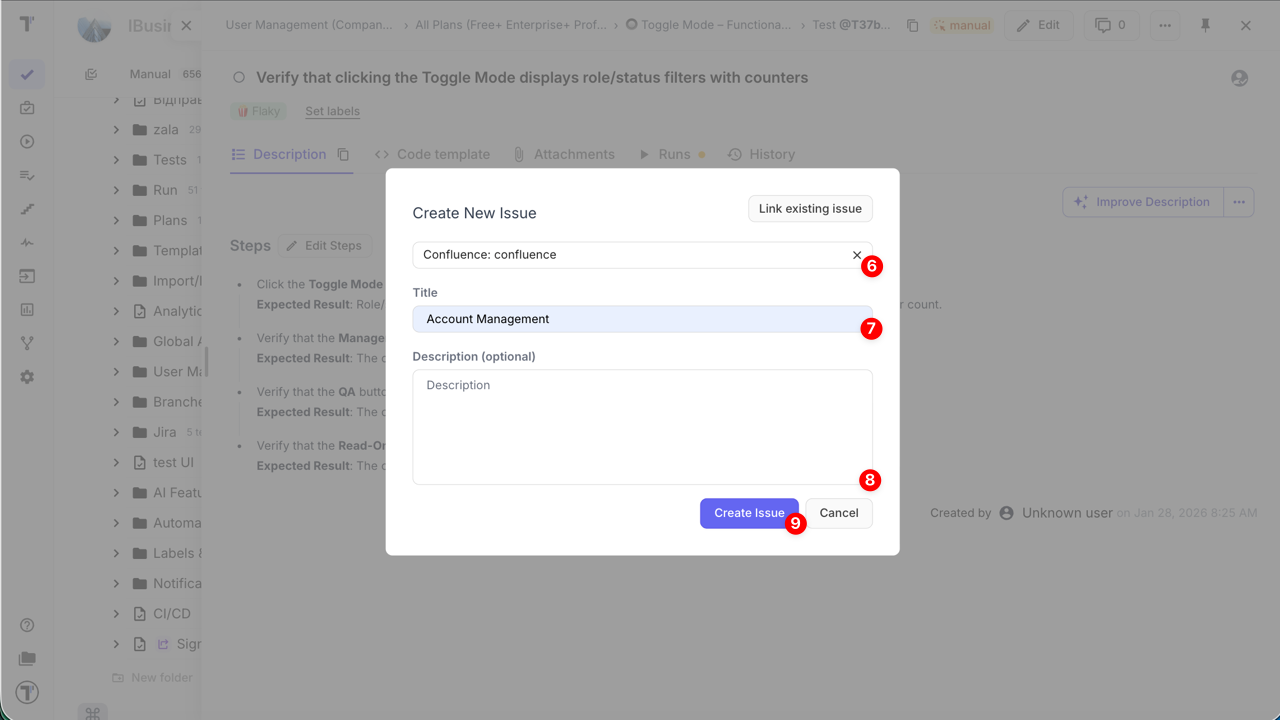Click Link existing issue
1280x720 pixels.
[x=809, y=208]
